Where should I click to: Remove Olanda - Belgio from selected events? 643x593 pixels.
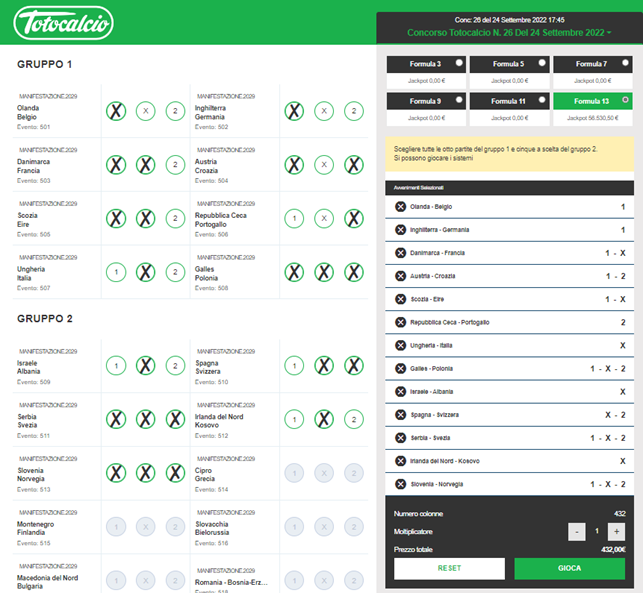point(400,207)
